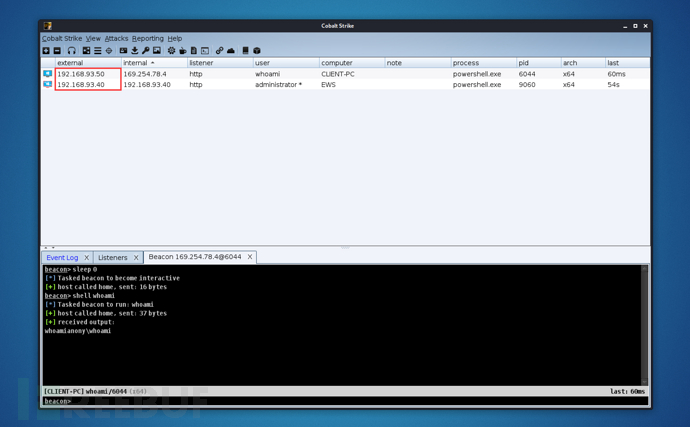Viewport: 690px width, 427px height.
Task: Click the manage web server cloud icon
Action: [x=231, y=51]
